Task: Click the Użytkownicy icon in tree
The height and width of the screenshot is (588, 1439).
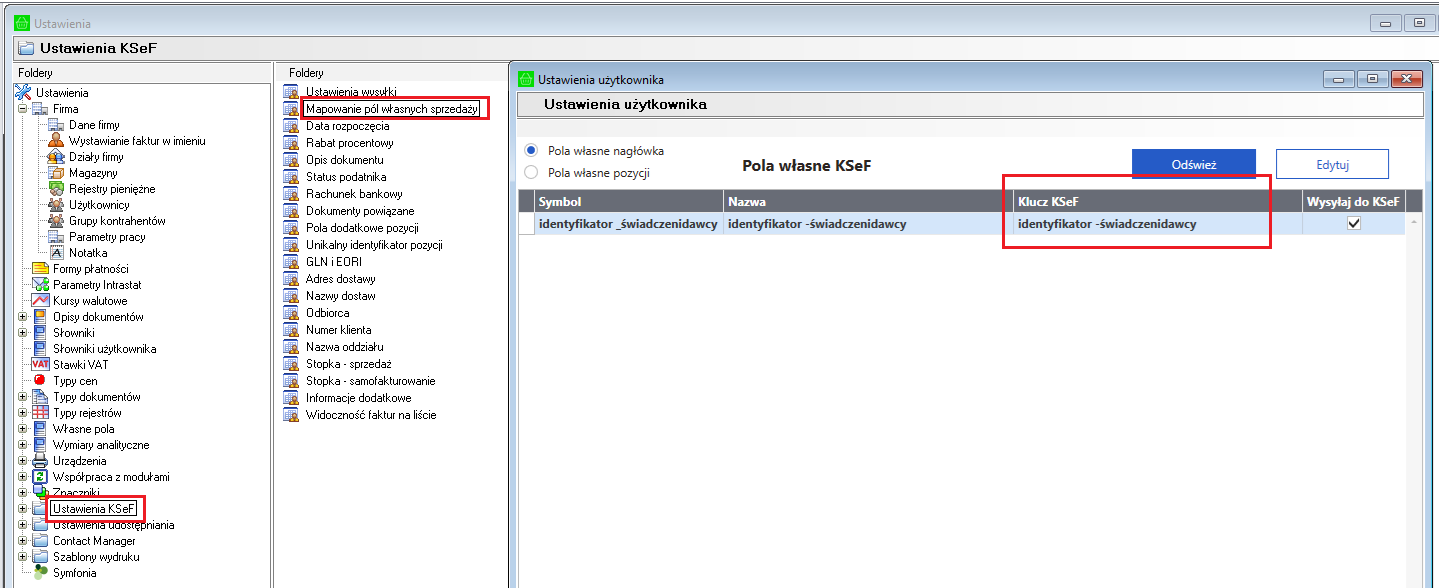Action: click(57, 205)
